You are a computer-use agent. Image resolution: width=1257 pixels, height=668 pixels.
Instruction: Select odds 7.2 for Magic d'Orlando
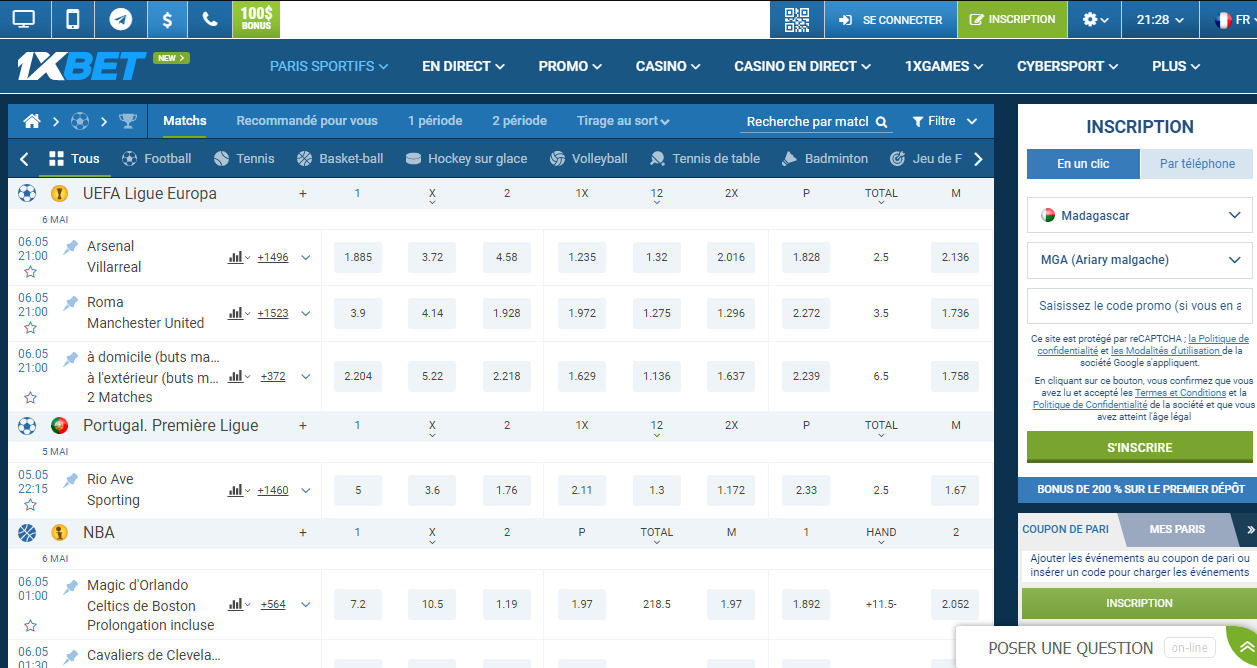coord(358,604)
